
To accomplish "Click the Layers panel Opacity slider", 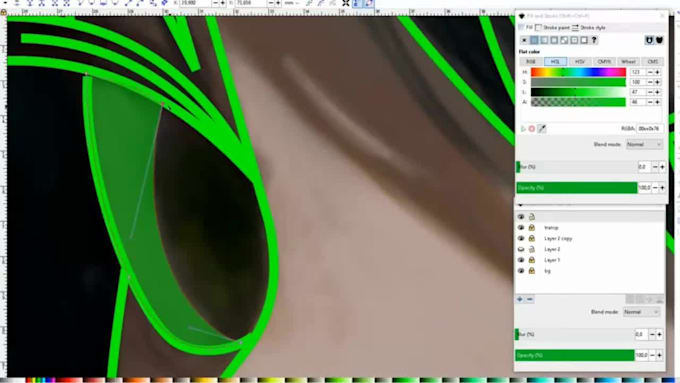I will coord(575,355).
